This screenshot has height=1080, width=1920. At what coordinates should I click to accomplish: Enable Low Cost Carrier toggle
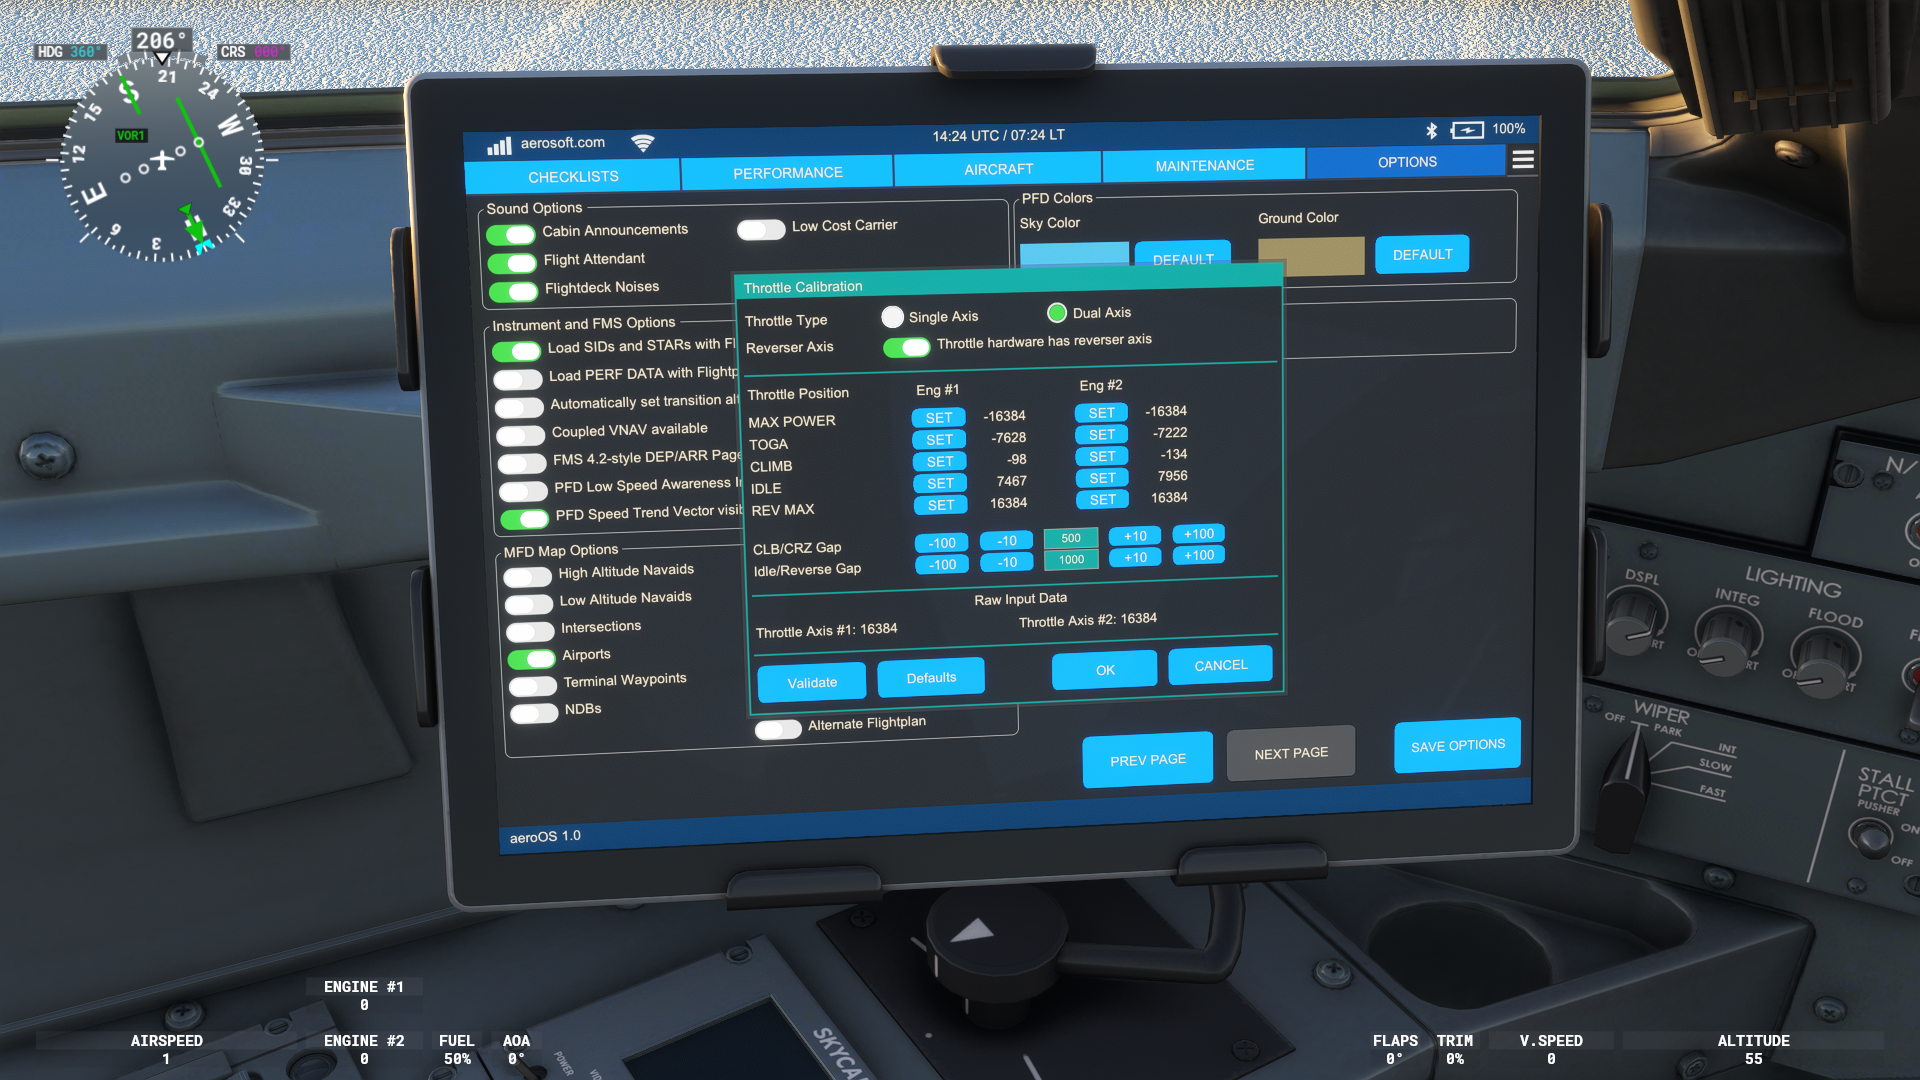[x=761, y=230]
